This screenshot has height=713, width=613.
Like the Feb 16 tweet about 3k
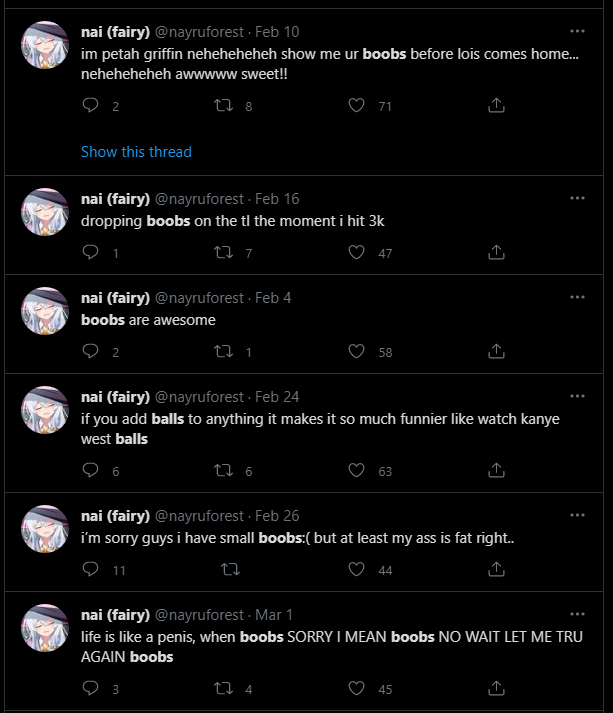point(357,253)
